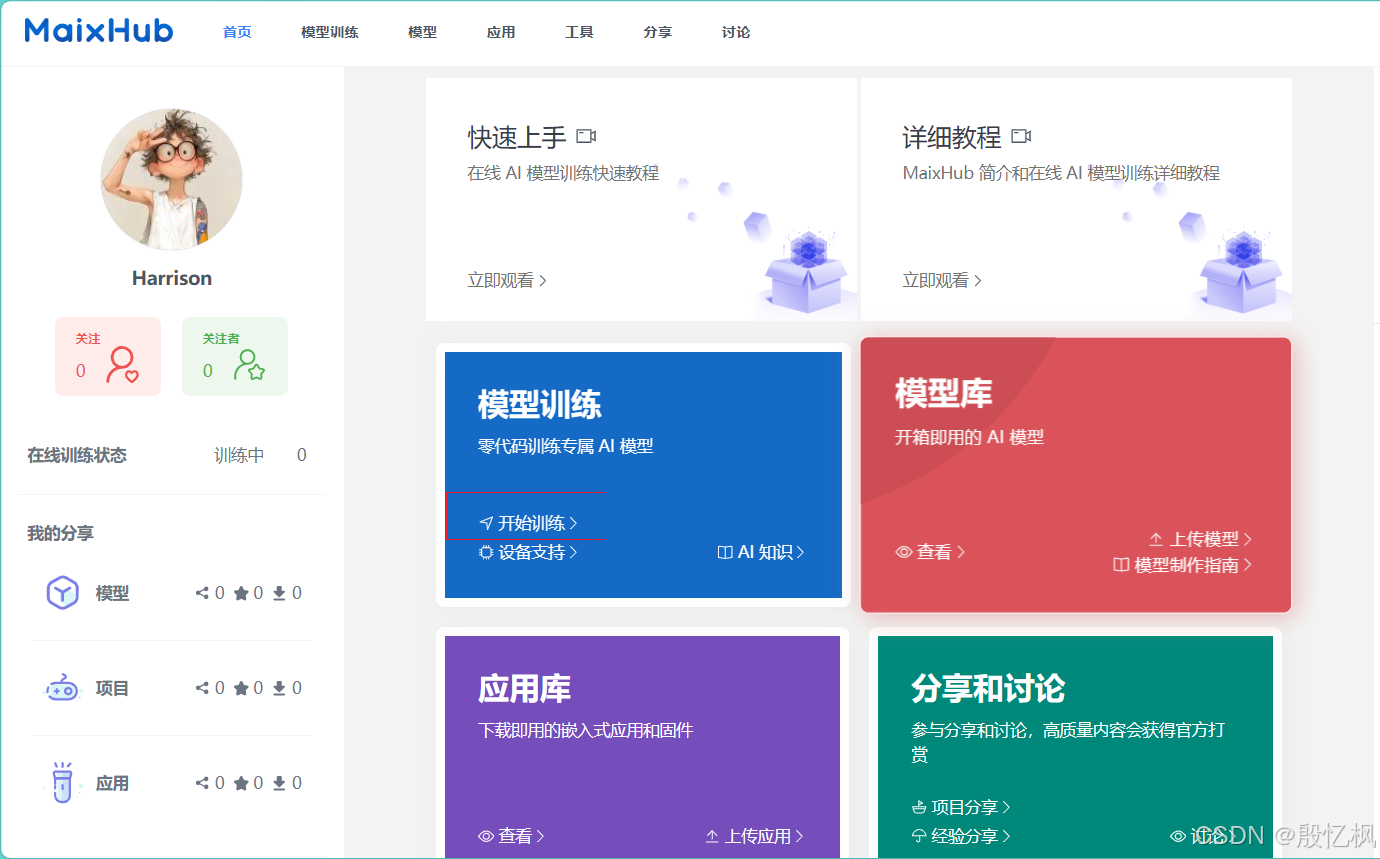
Task: Click the MaixHub logo
Action: click(x=99, y=30)
